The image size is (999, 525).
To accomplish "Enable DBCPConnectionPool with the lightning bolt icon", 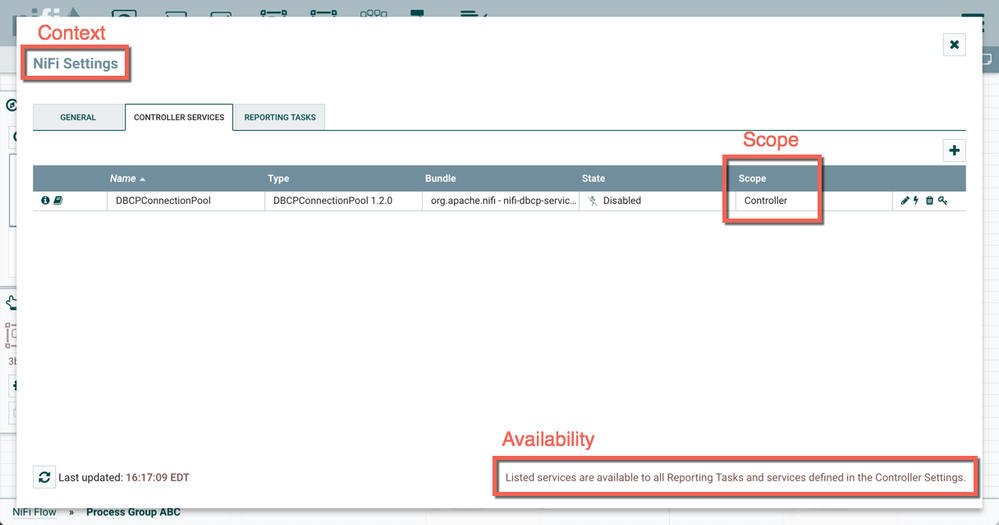I will pyautogui.click(x=916, y=201).
